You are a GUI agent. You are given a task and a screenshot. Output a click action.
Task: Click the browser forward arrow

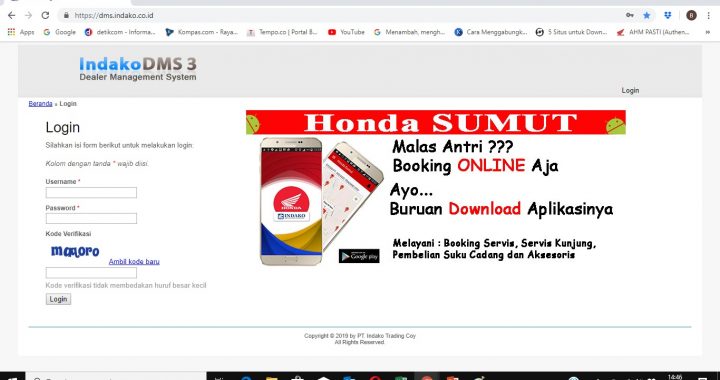pyautogui.click(x=28, y=16)
